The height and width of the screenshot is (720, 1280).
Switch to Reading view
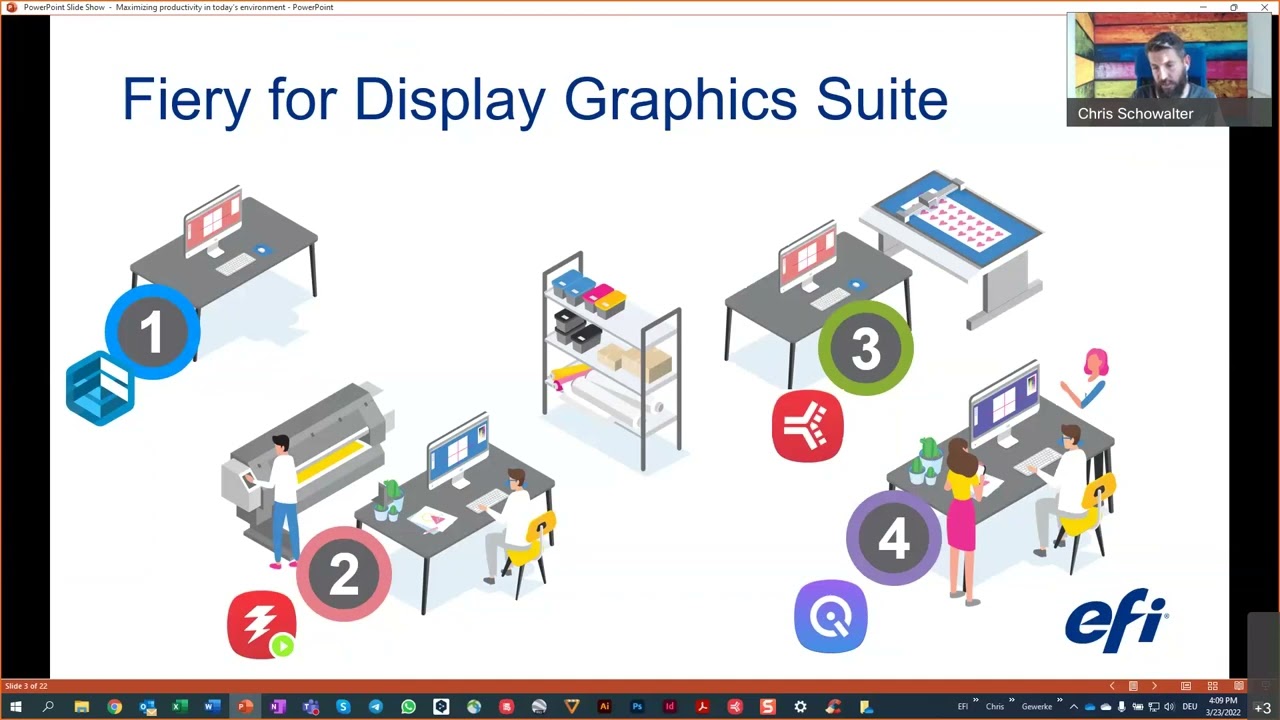coord(1238,686)
